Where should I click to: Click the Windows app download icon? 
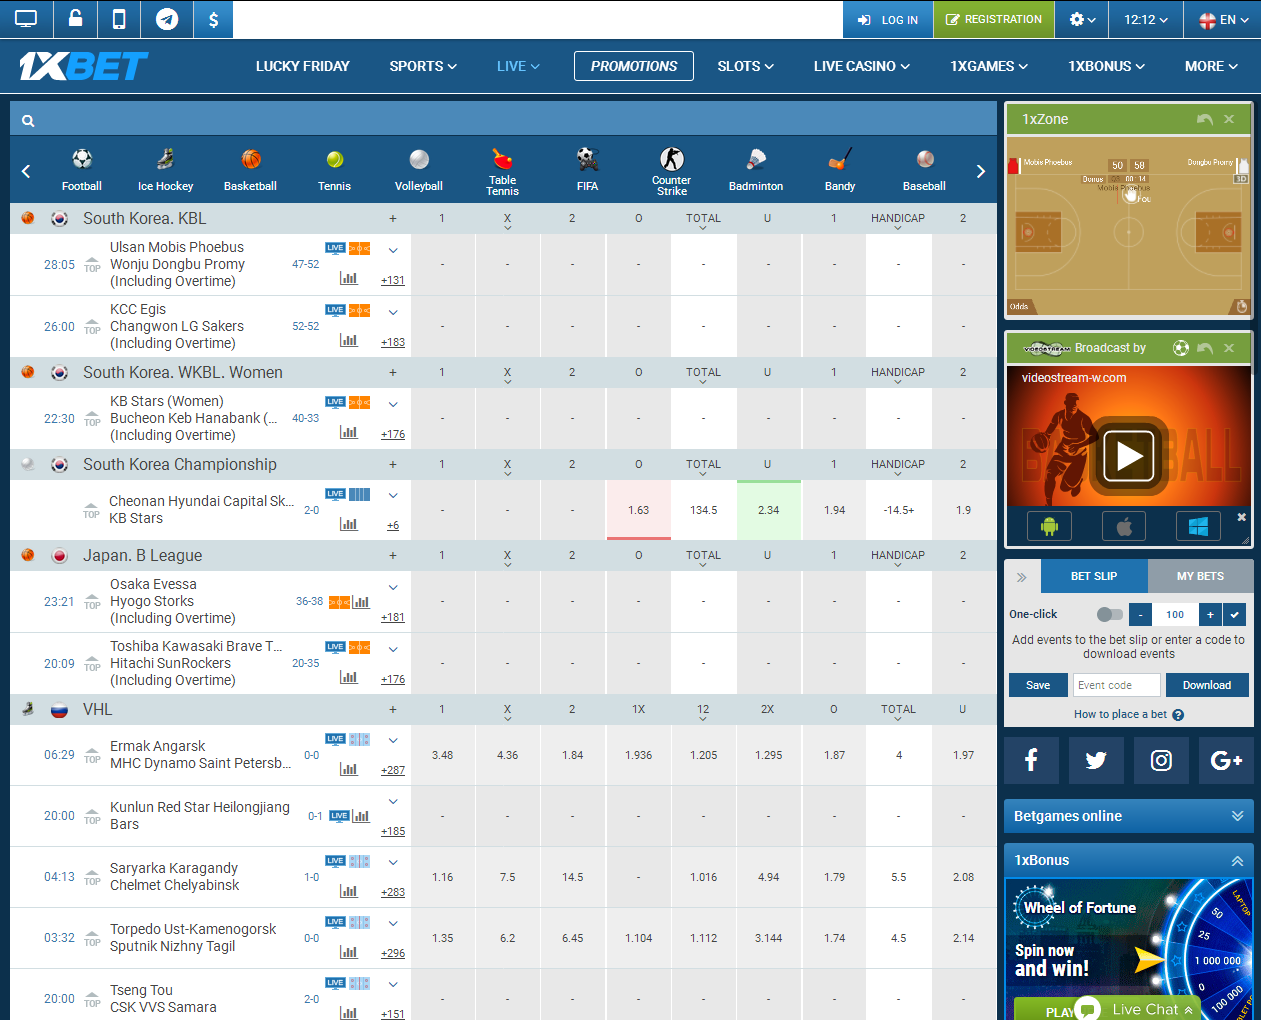(1199, 526)
